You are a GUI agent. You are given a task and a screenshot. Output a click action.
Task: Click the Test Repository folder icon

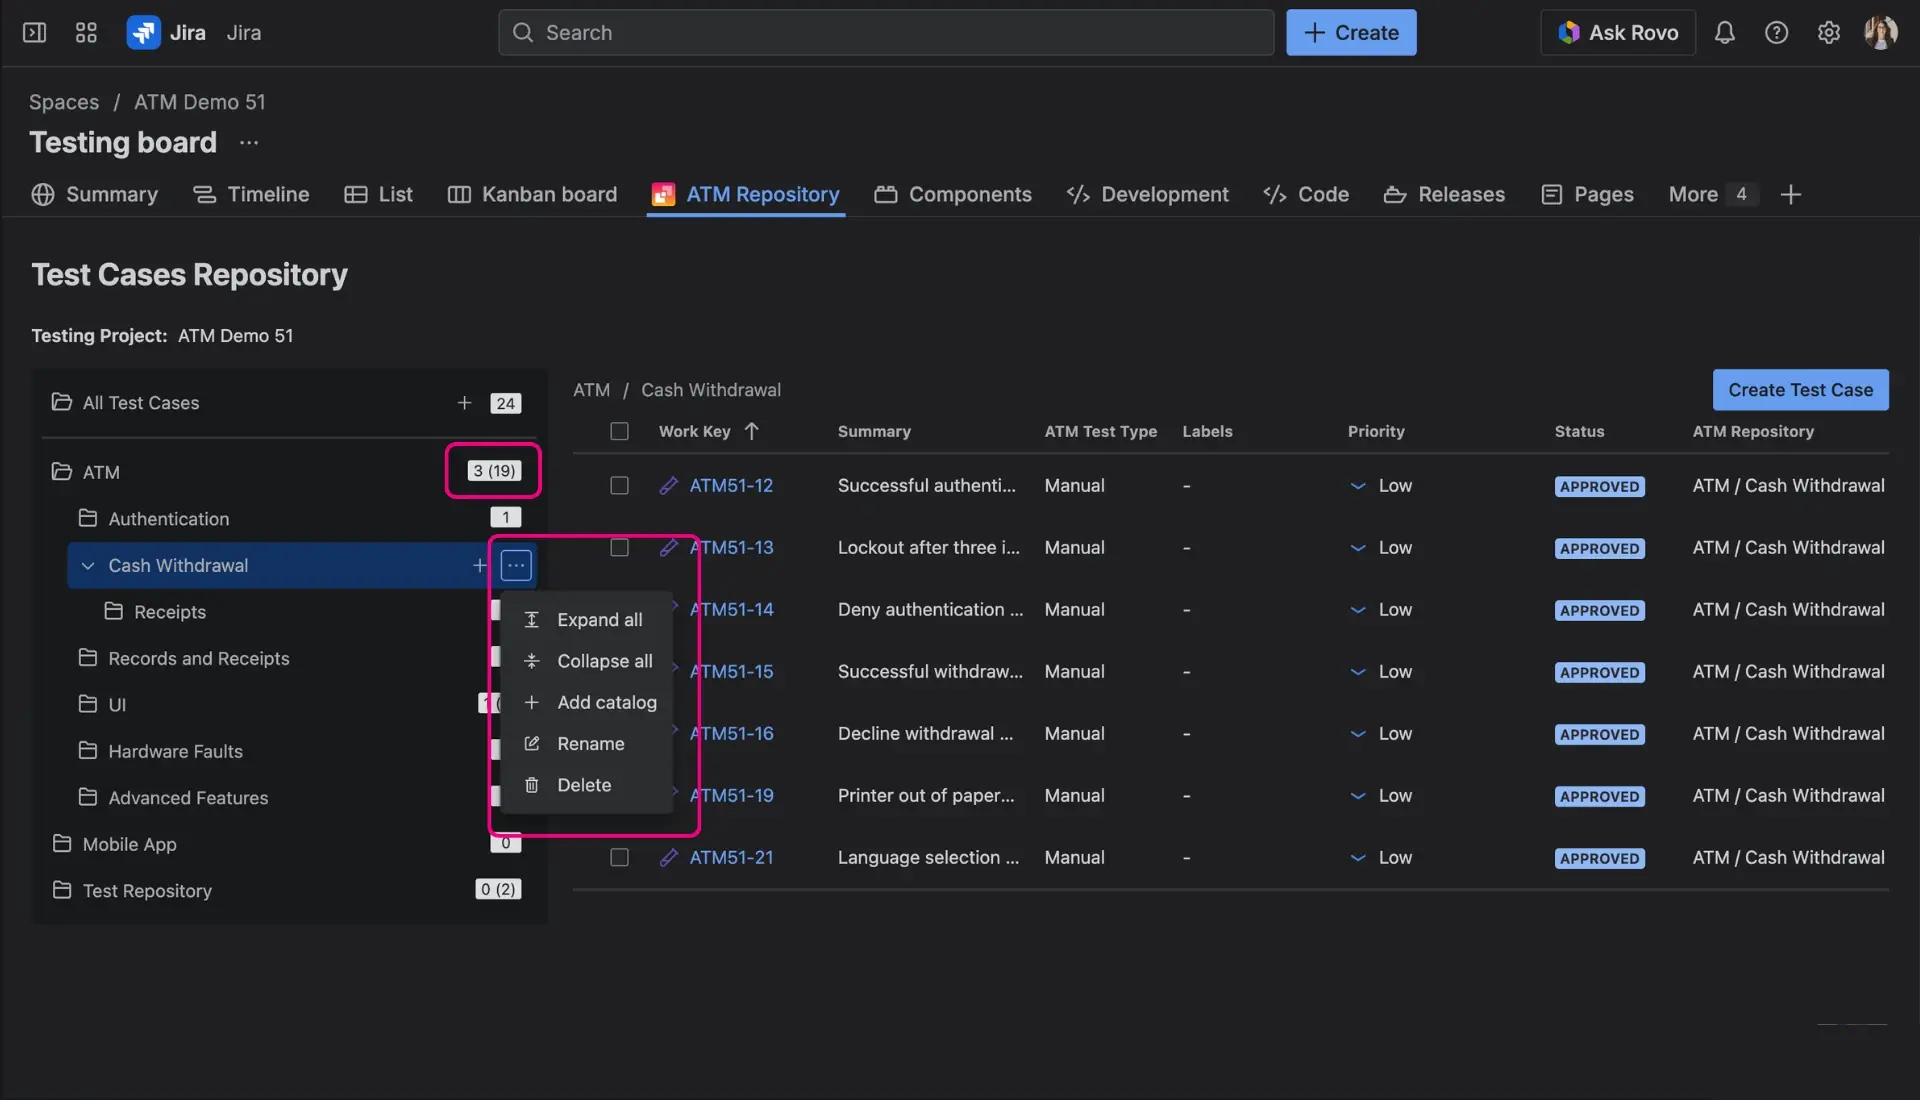tap(62, 890)
